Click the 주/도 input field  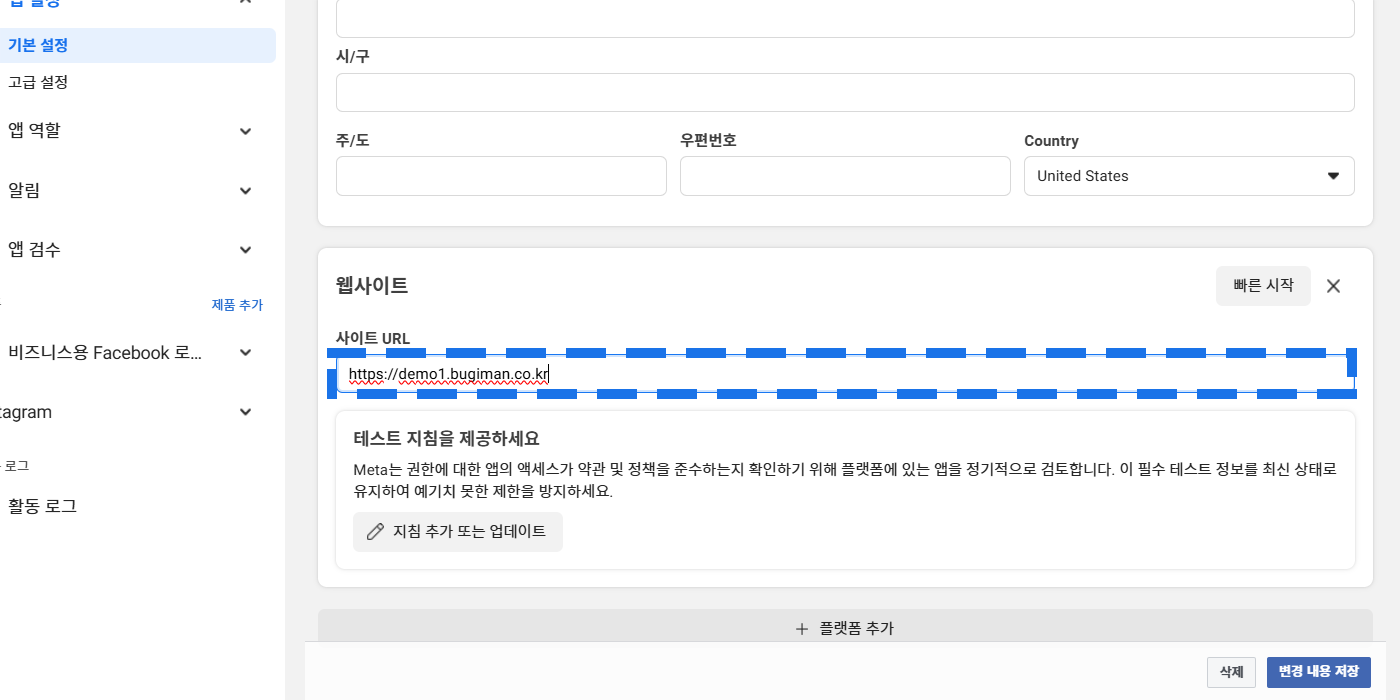tap(501, 176)
